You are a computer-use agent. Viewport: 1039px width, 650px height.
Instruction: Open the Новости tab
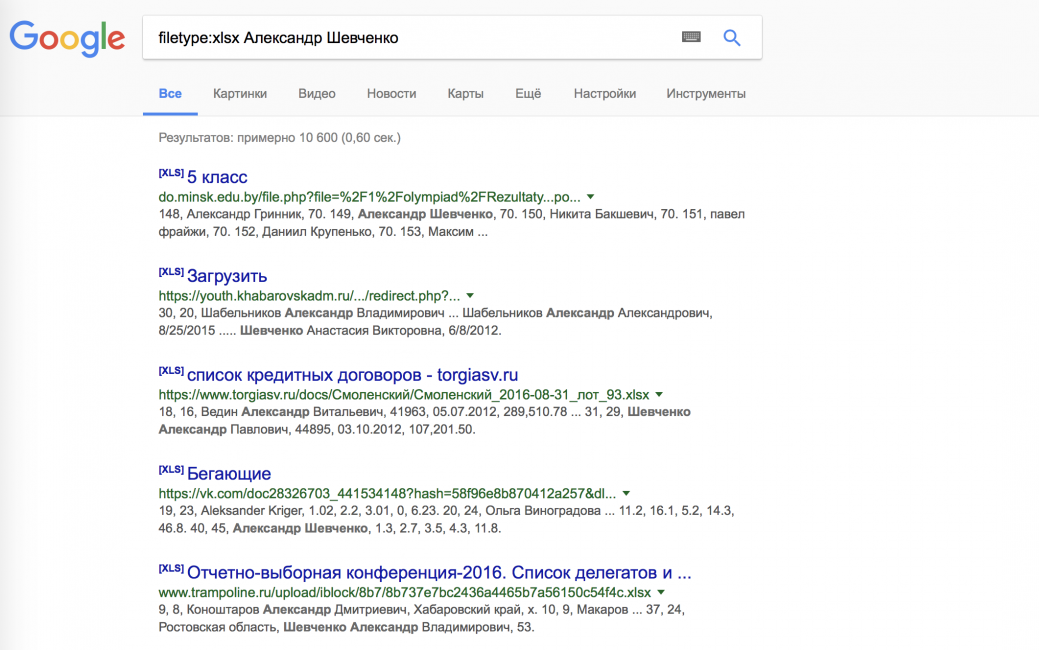tap(391, 94)
